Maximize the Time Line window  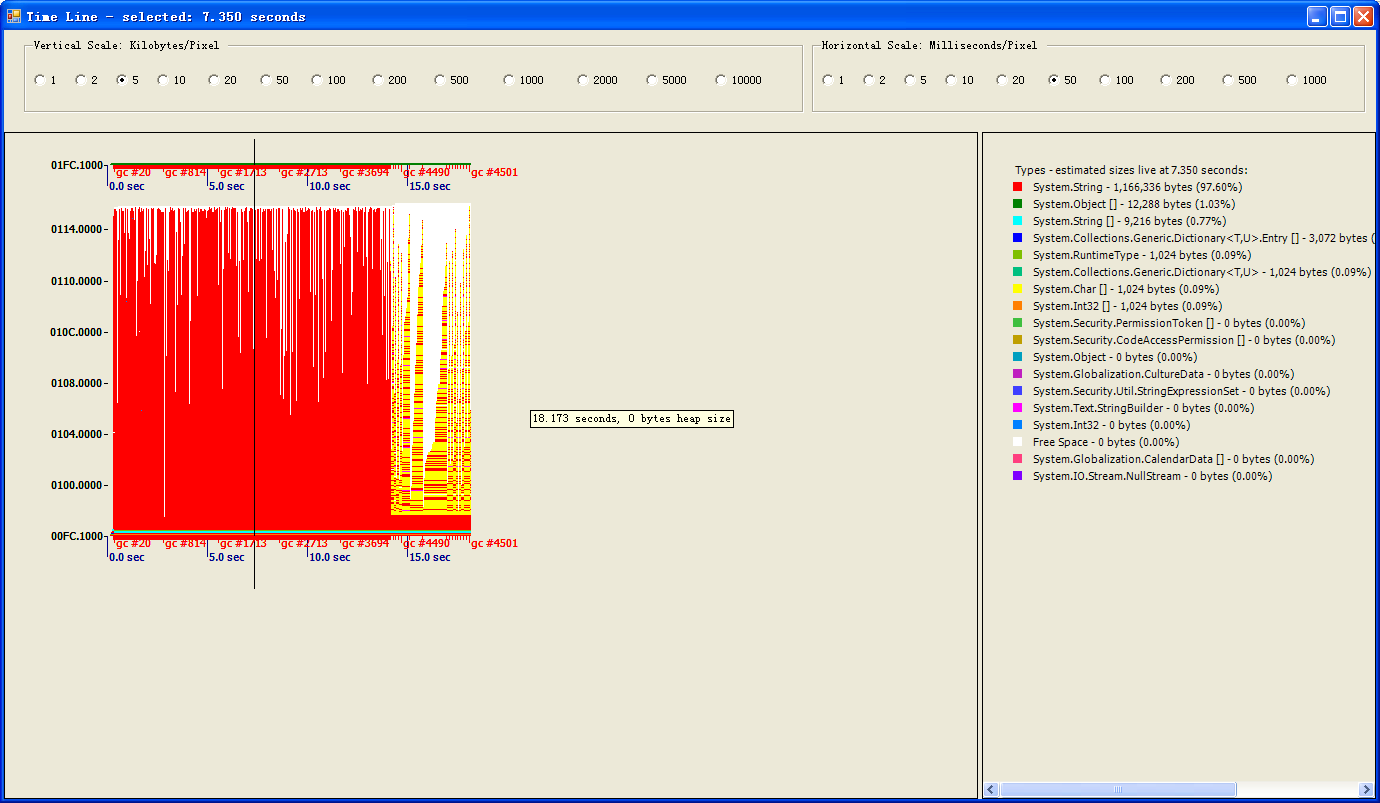click(x=1340, y=16)
